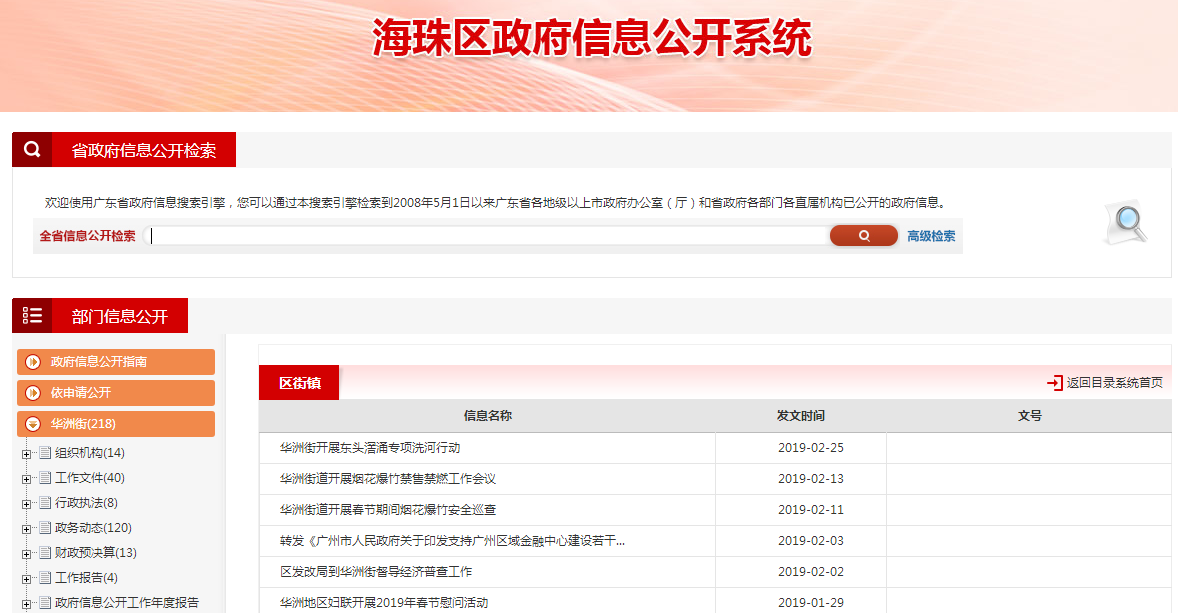Open 华洲街道开展春节期间烟花爆竹安全巡查 article
The width and height of the screenshot is (1178, 613).
tap(388, 509)
